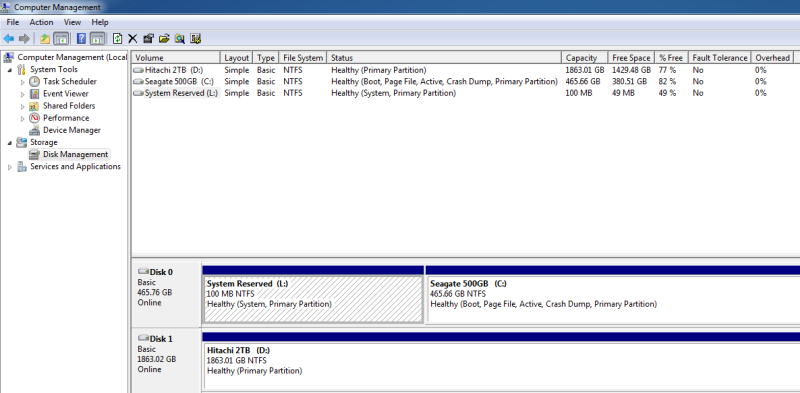Collapse the Storage tree node
This screenshot has height=393, width=800.
[10, 143]
